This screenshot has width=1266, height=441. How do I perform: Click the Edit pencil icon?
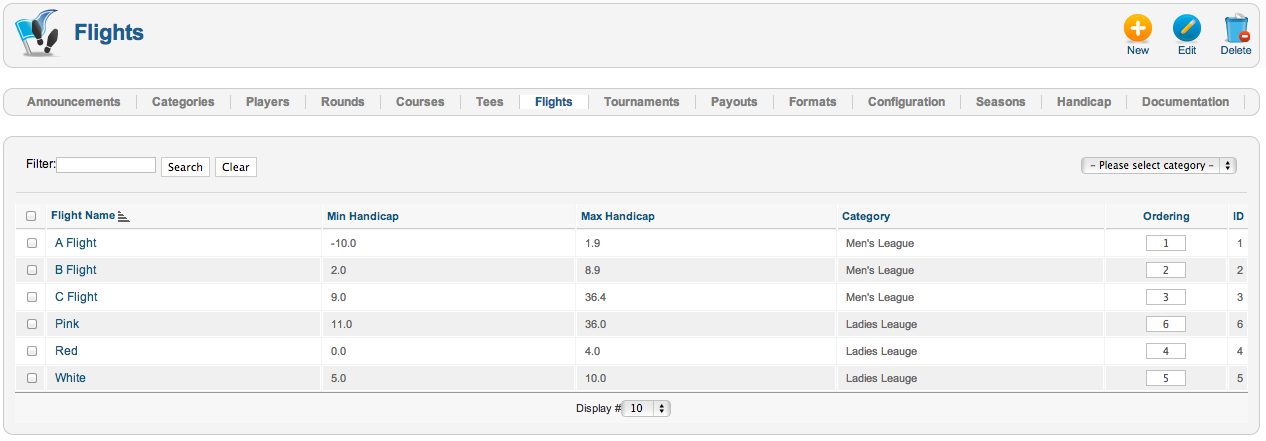coord(1187,28)
